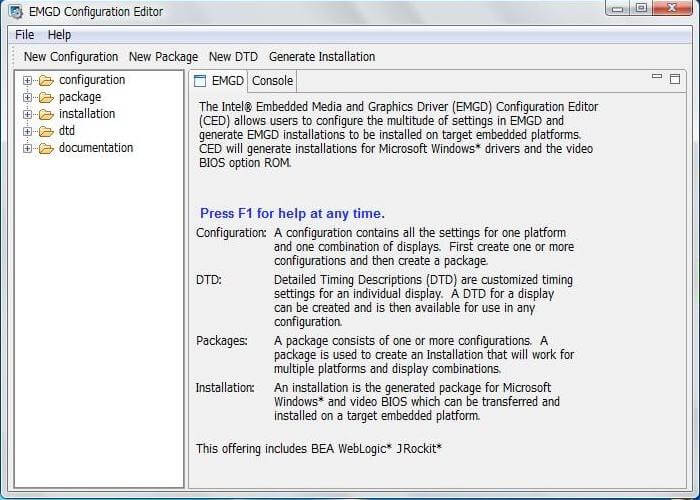Image resolution: width=700 pixels, height=500 pixels.
Task: Click the dtd folder icon
Action: (x=46, y=131)
